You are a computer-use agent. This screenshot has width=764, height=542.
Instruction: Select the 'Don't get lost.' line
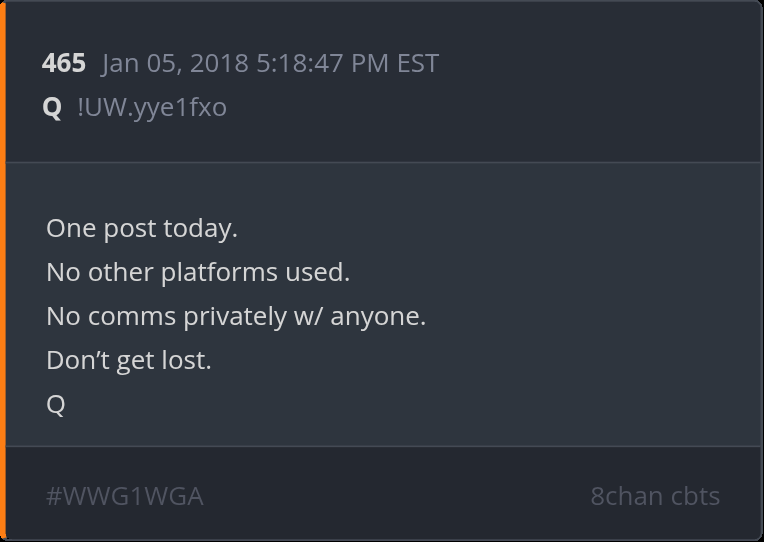[x=129, y=360]
